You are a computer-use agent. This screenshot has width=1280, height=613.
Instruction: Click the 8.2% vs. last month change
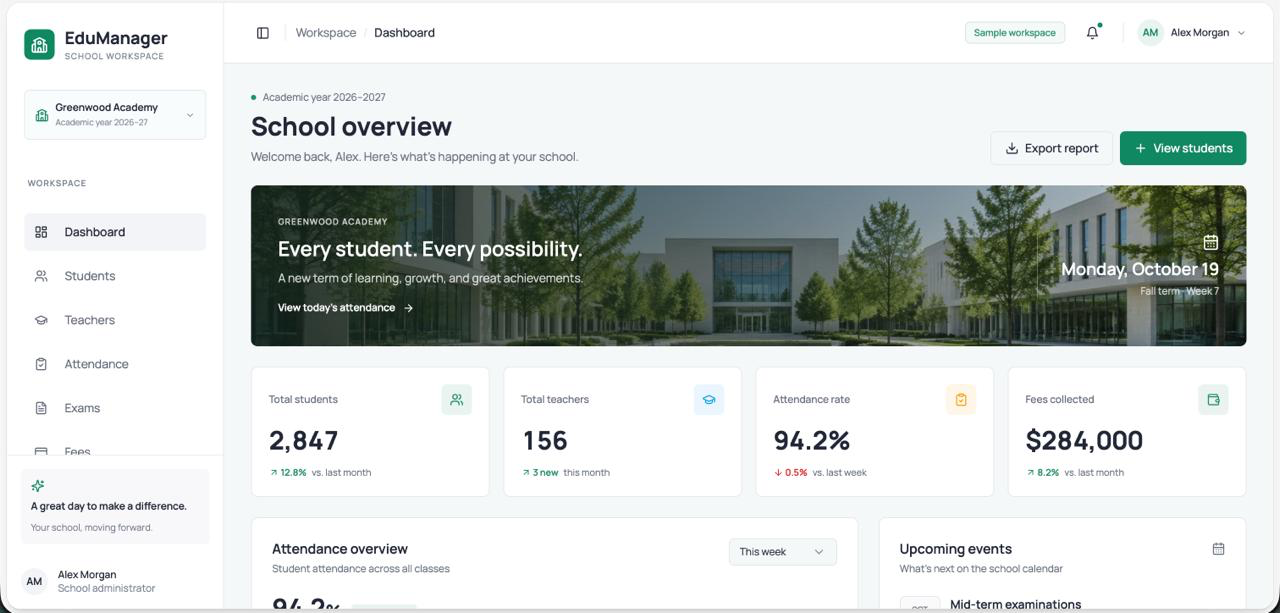[x=1075, y=473]
